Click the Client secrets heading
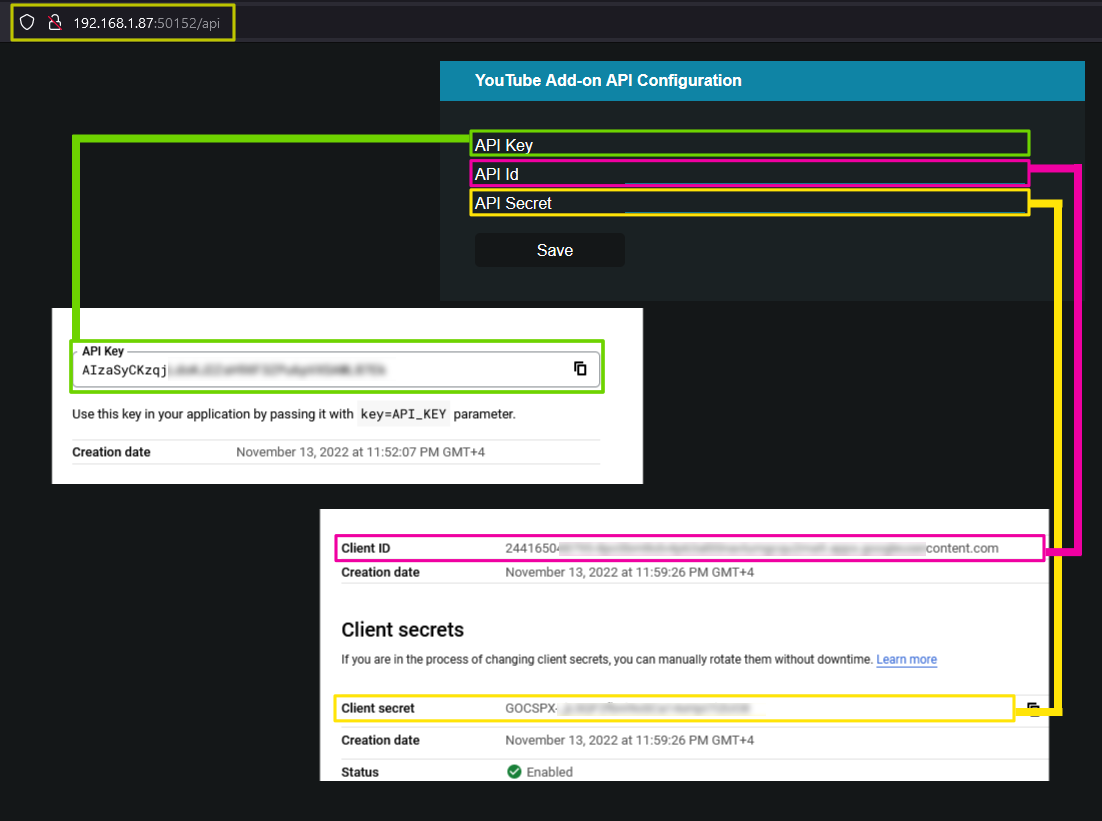 404,629
